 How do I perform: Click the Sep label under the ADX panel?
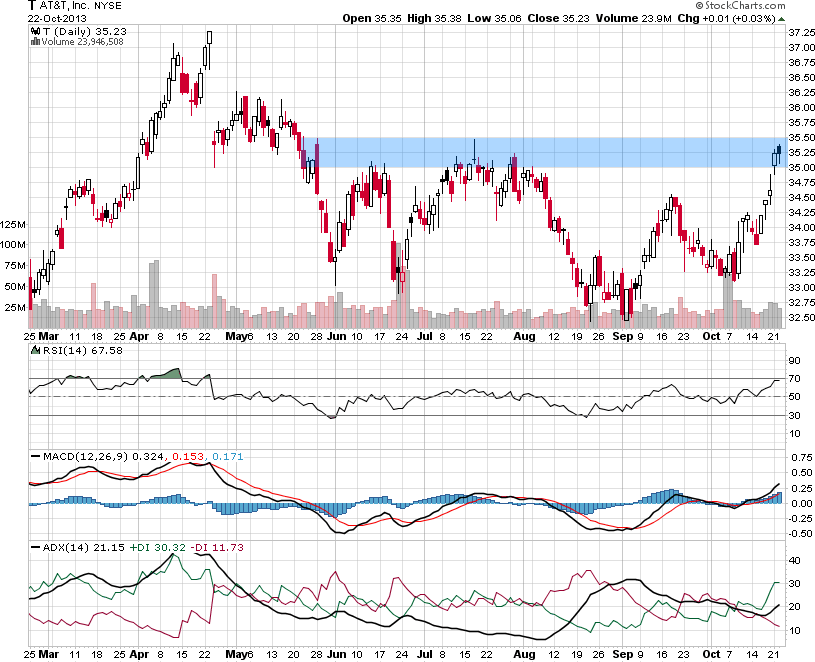point(623,654)
